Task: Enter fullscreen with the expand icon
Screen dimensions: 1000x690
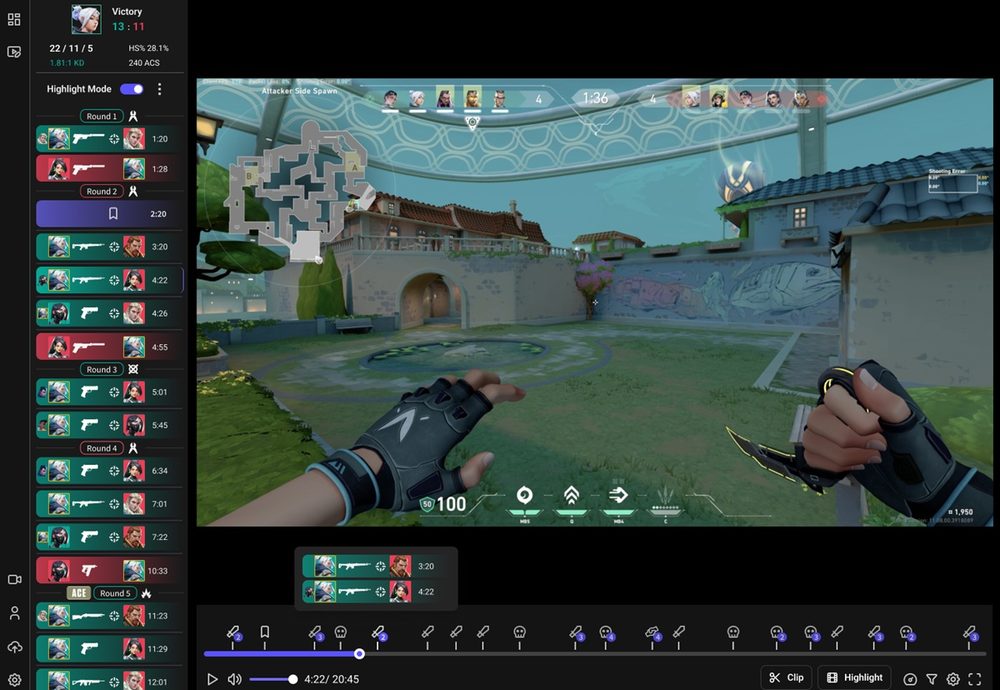Action: [974, 679]
